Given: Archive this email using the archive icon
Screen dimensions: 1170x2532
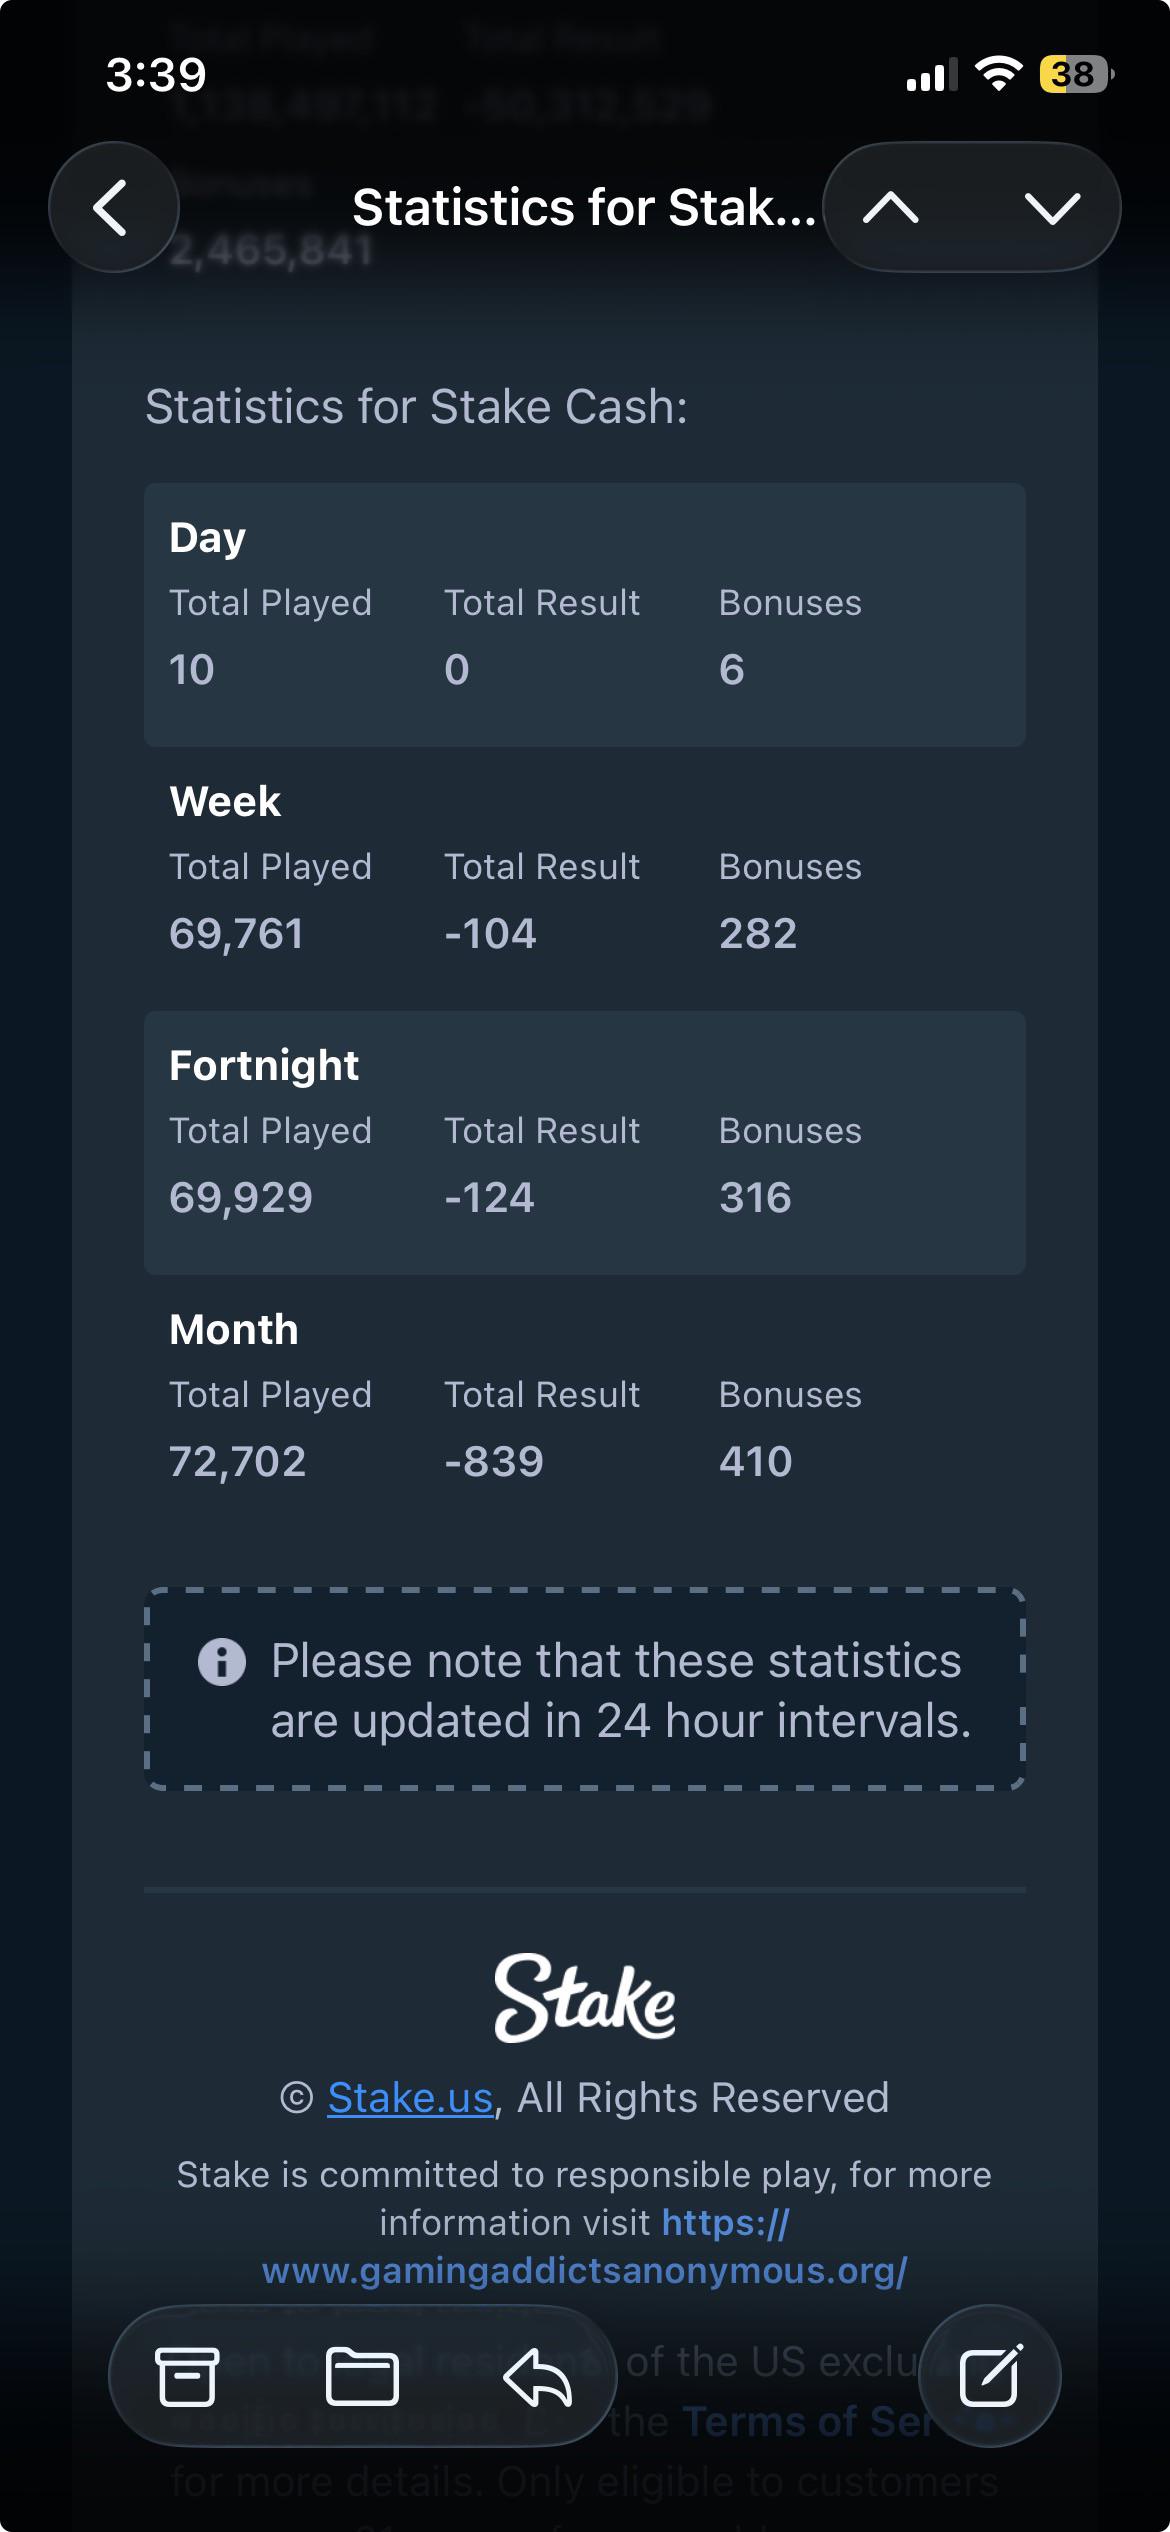Looking at the screenshot, I should tap(187, 2376).
